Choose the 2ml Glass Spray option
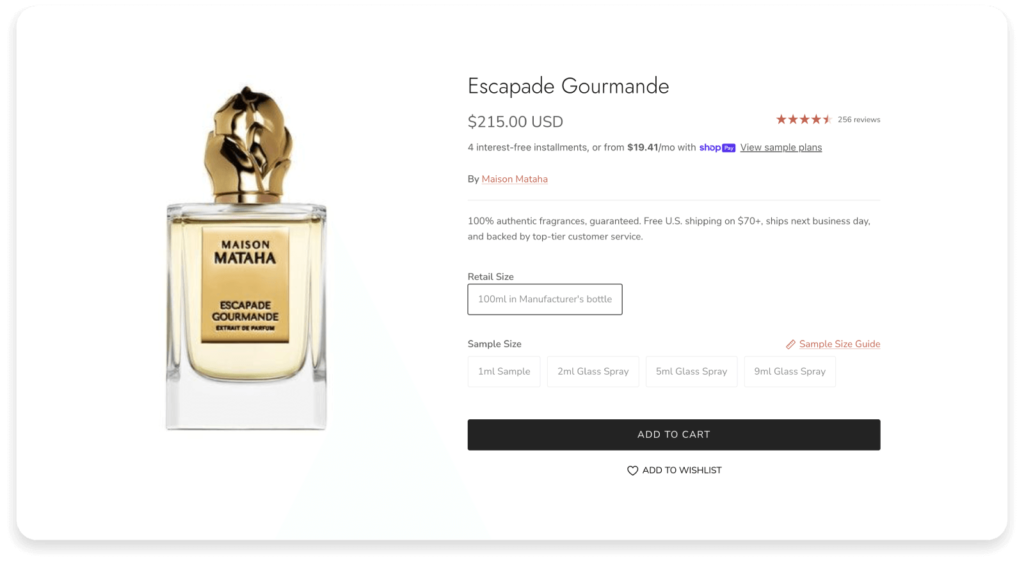Screen dimensions: 1024x564 593,371
